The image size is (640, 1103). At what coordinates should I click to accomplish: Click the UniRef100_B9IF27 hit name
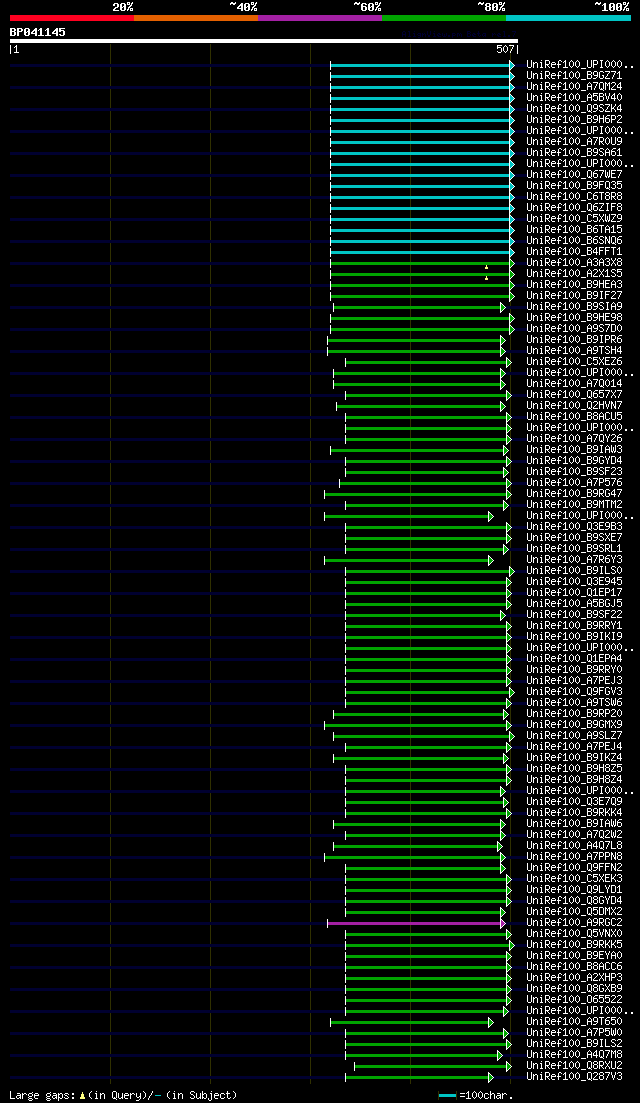coord(574,295)
